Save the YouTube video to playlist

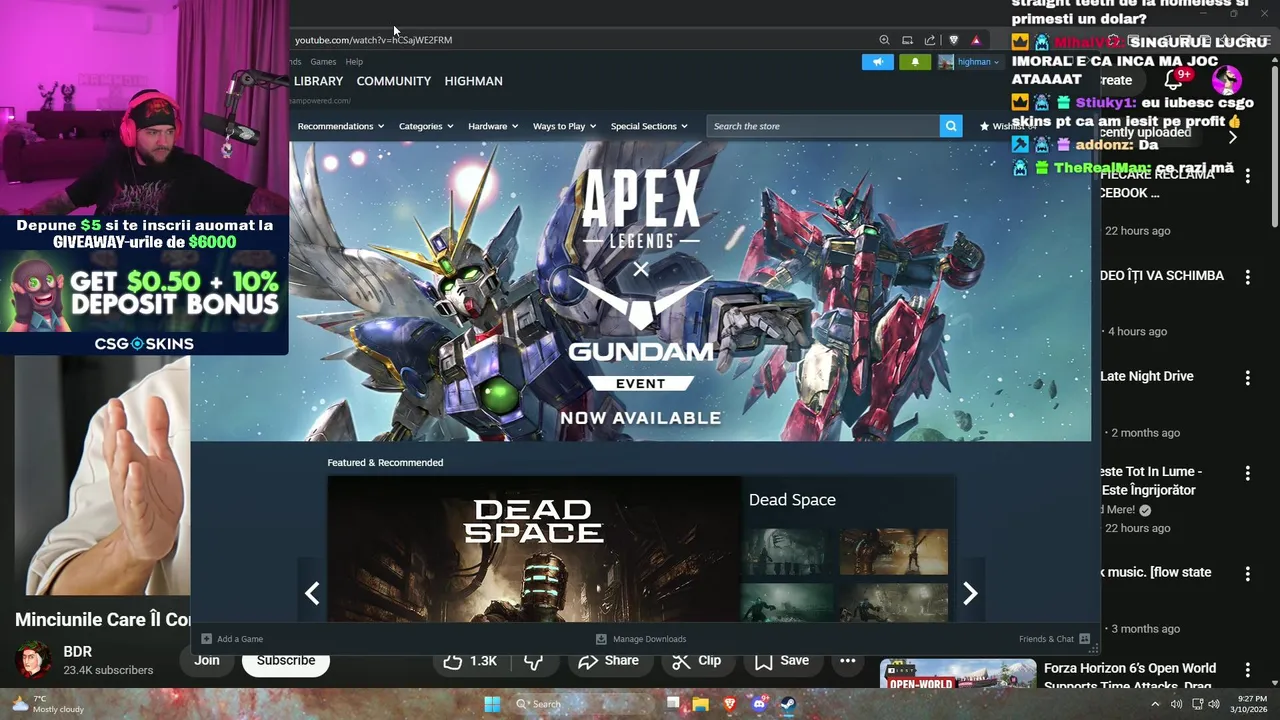(x=782, y=661)
